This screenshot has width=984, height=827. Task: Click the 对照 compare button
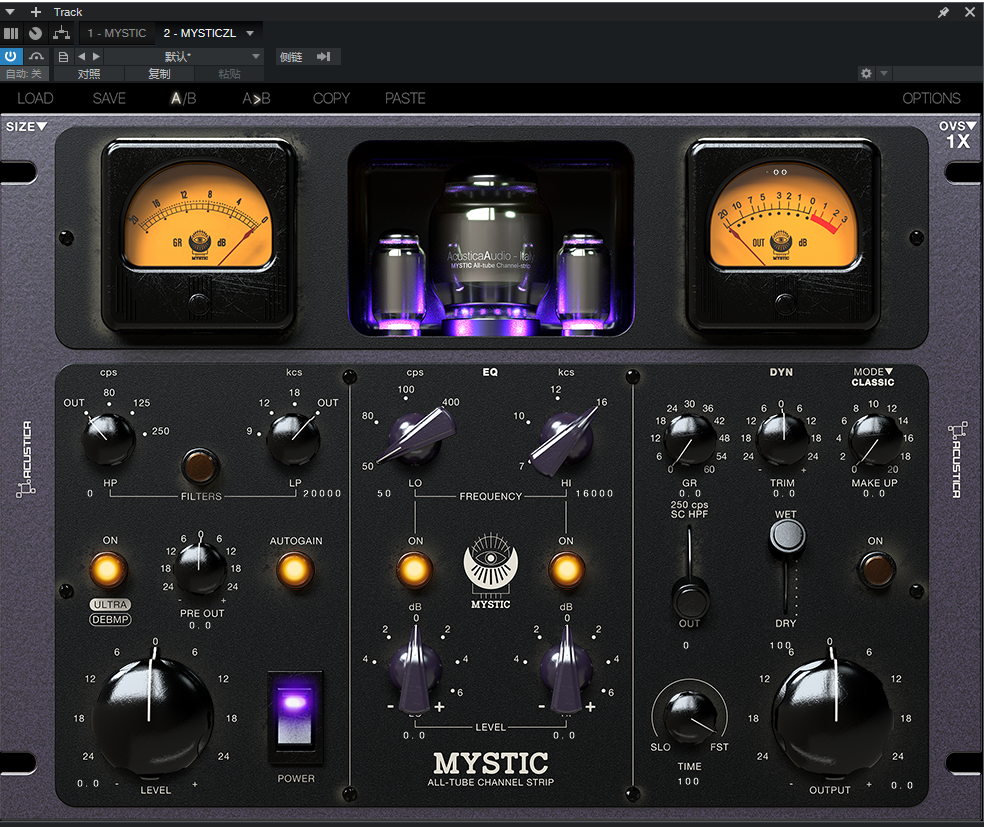pyautogui.click(x=89, y=74)
